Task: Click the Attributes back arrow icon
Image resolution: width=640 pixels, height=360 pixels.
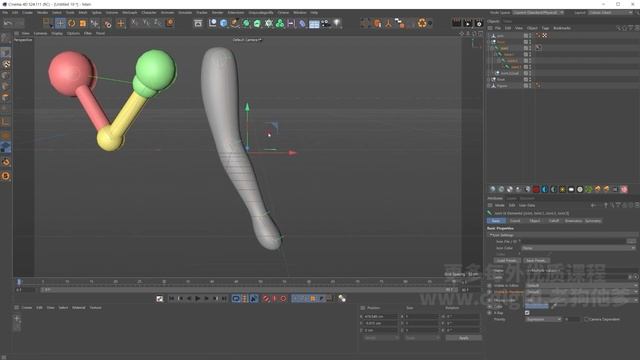Action: coord(593,205)
